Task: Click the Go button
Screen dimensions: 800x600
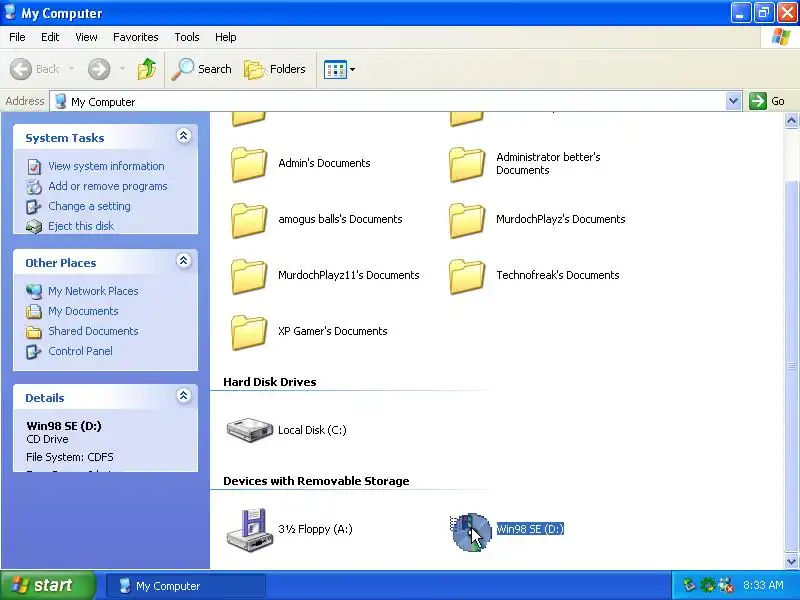Action: [767, 101]
